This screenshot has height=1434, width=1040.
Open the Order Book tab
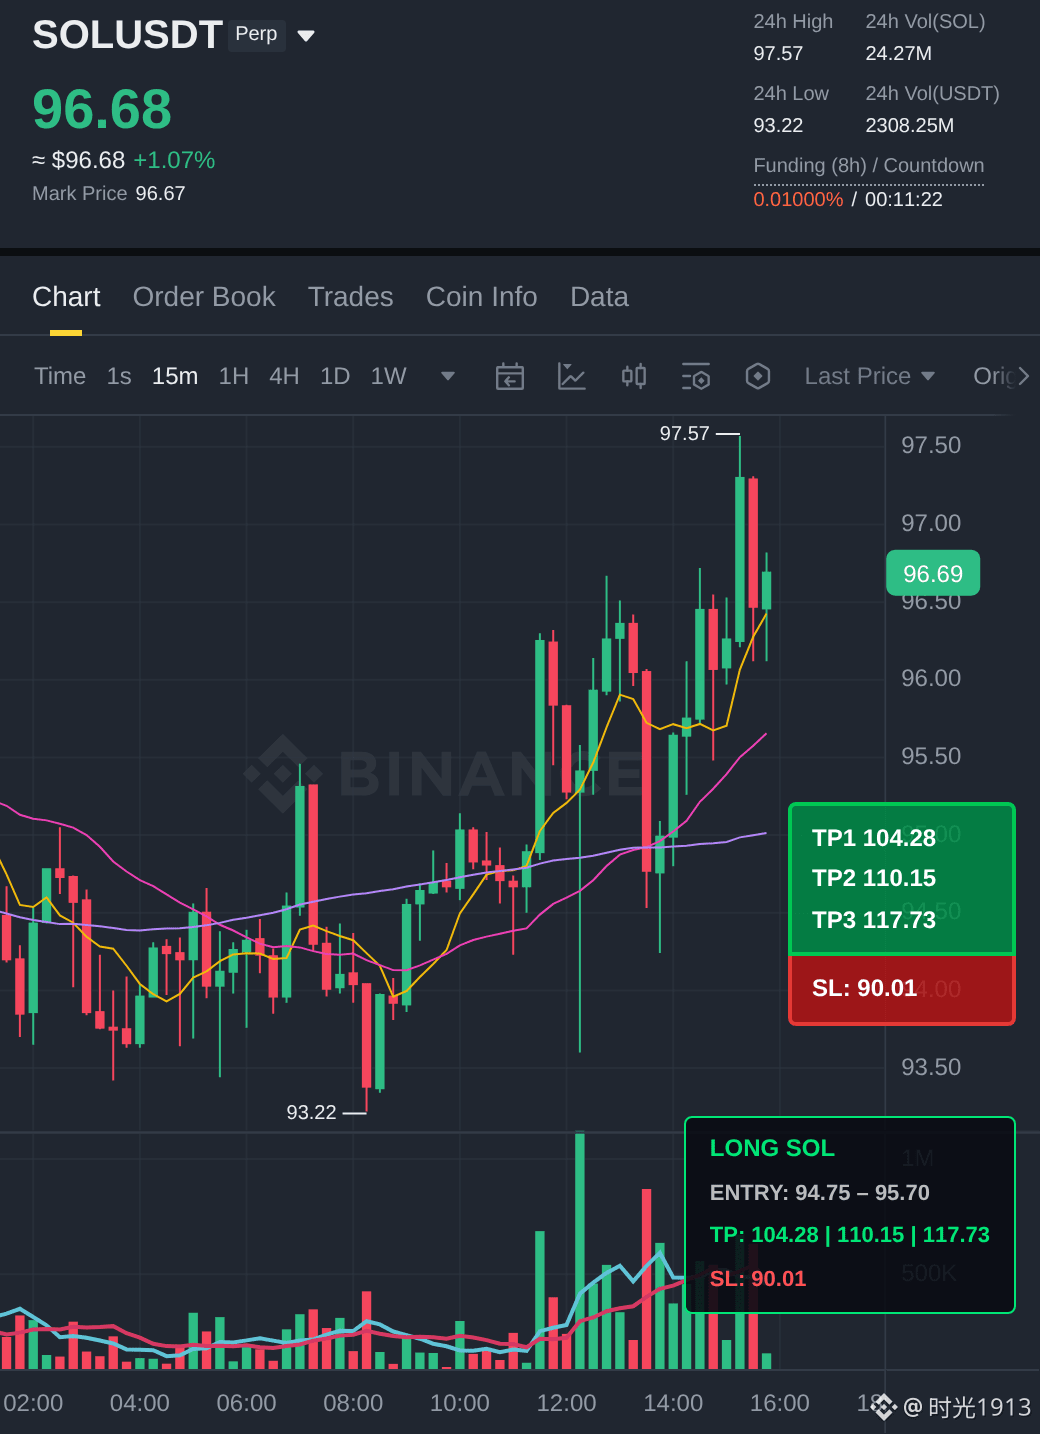coord(204,297)
